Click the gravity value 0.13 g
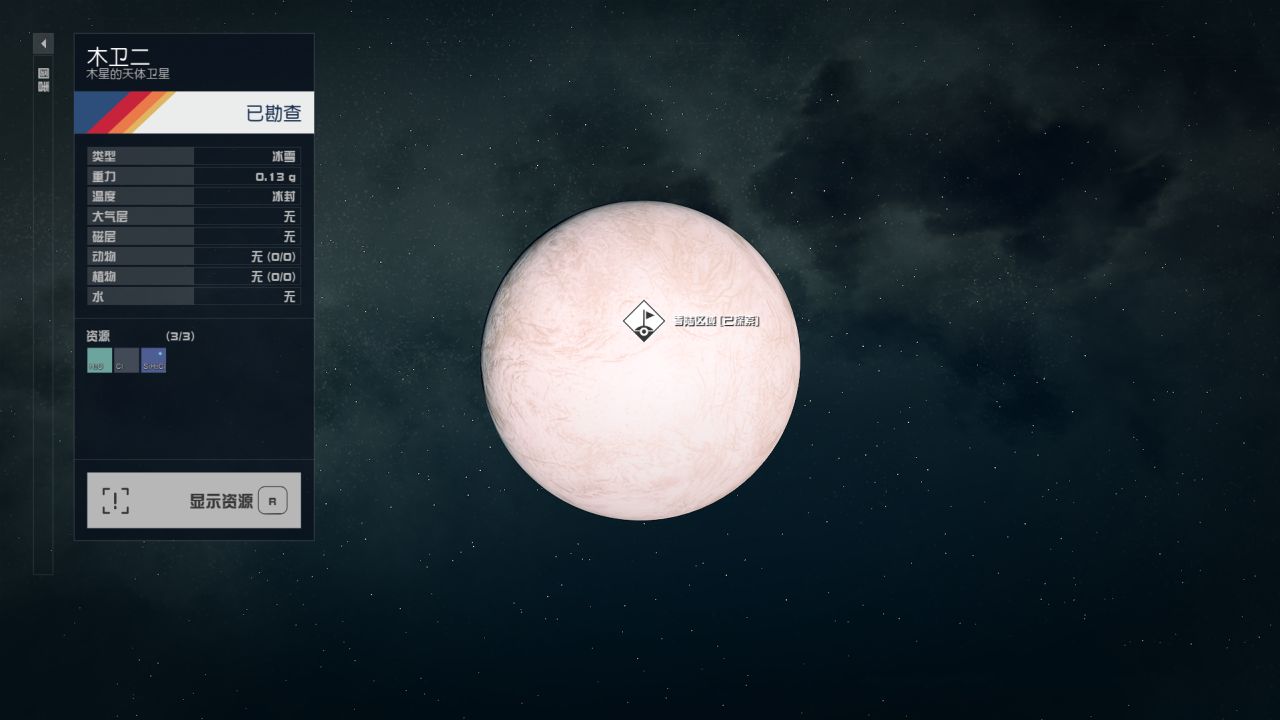The height and width of the screenshot is (720, 1280). pyautogui.click(x=275, y=177)
